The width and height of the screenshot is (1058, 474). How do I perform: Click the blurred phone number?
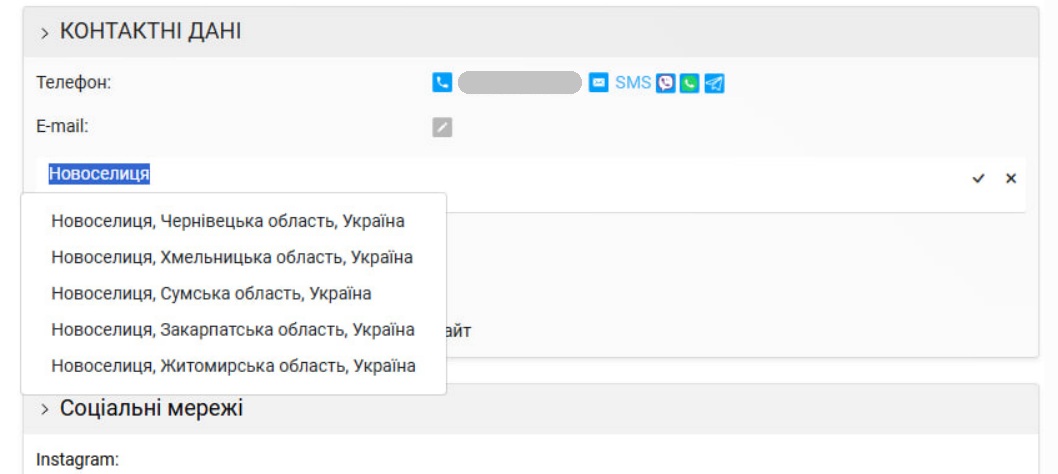point(520,82)
